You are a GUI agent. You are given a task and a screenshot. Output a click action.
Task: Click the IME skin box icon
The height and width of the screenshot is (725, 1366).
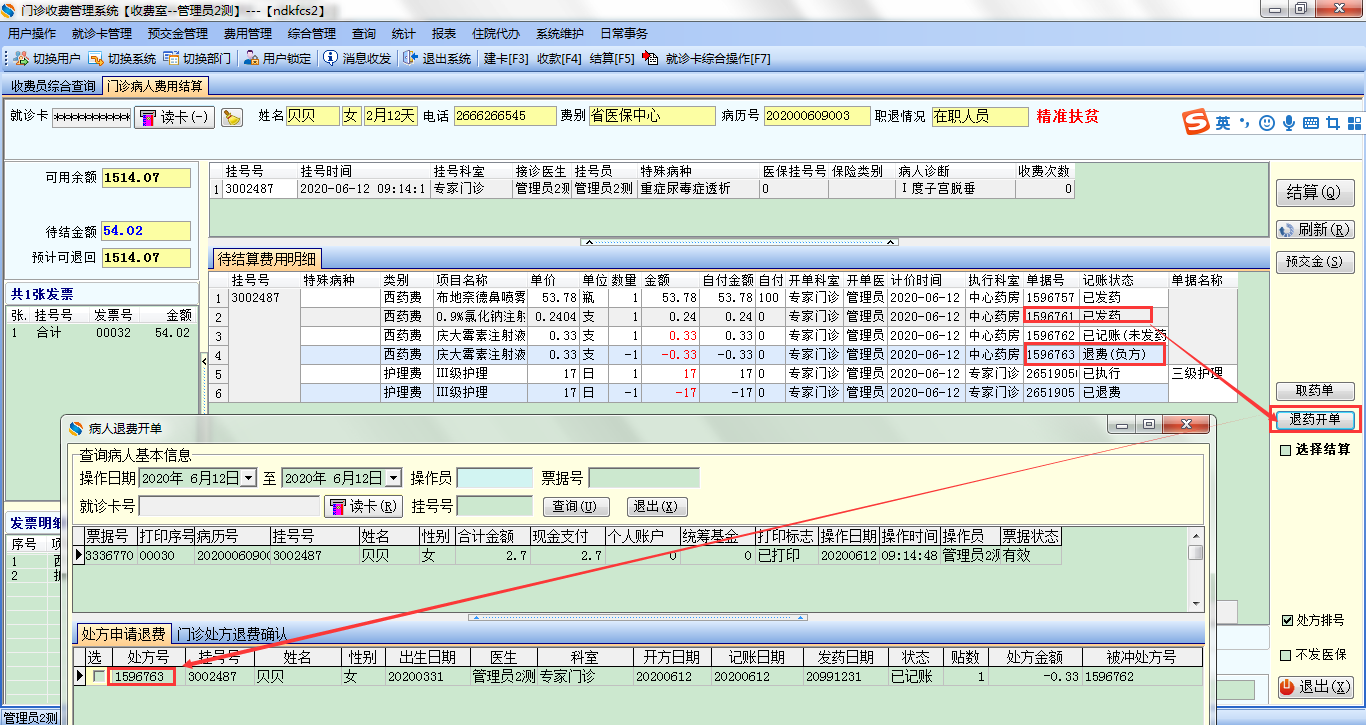tap(1332, 123)
